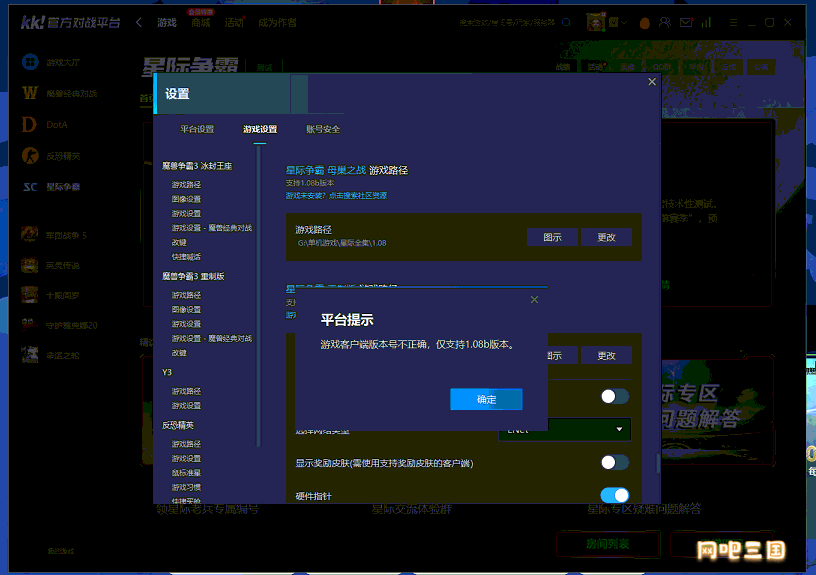Screen dimensions: 816x575
Task: Click the back arrow in the top bar
Action: pos(138,22)
